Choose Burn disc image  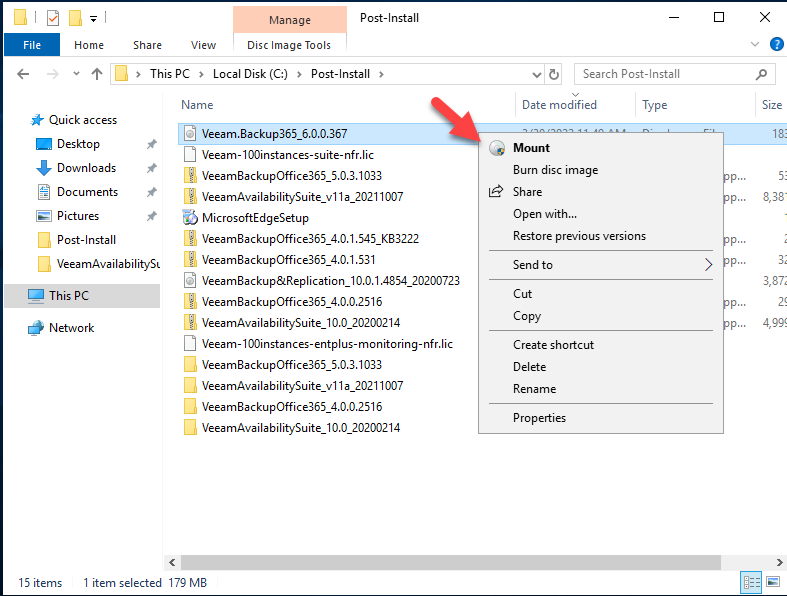pos(600,170)
